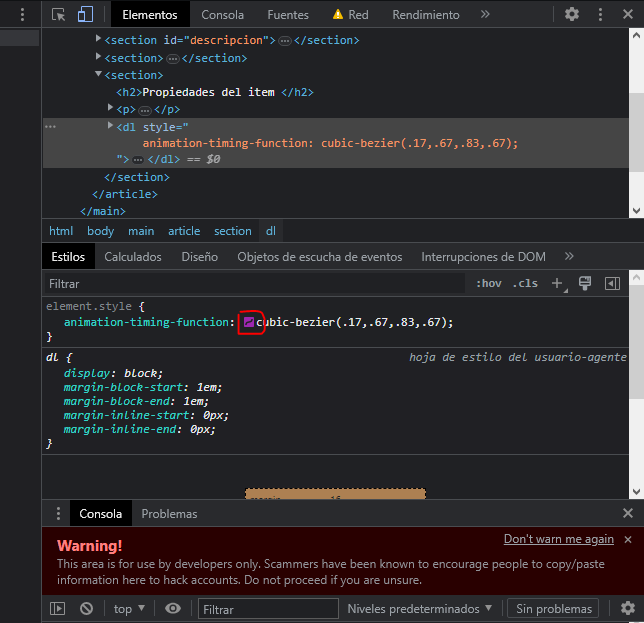Click the new style rule plus icon

(x=558, y=284)
